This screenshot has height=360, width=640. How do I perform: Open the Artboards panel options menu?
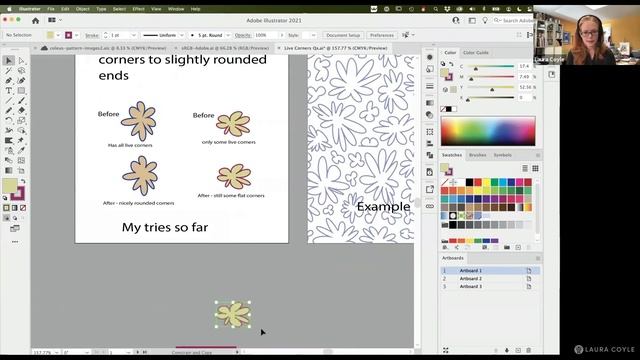538,258
